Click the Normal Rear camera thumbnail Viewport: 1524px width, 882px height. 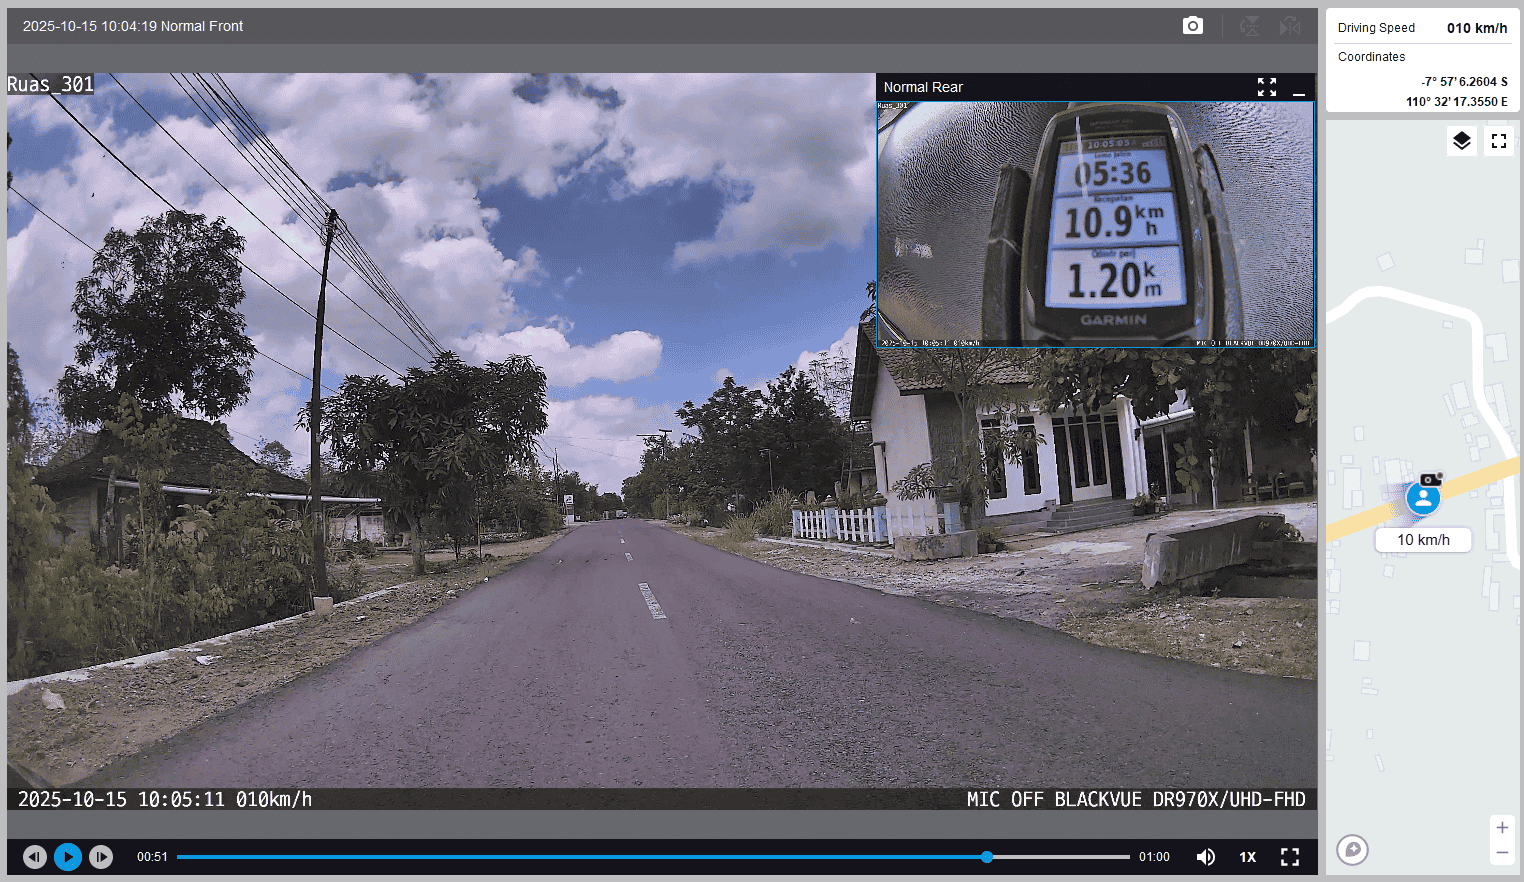[x=1095, y=224]
